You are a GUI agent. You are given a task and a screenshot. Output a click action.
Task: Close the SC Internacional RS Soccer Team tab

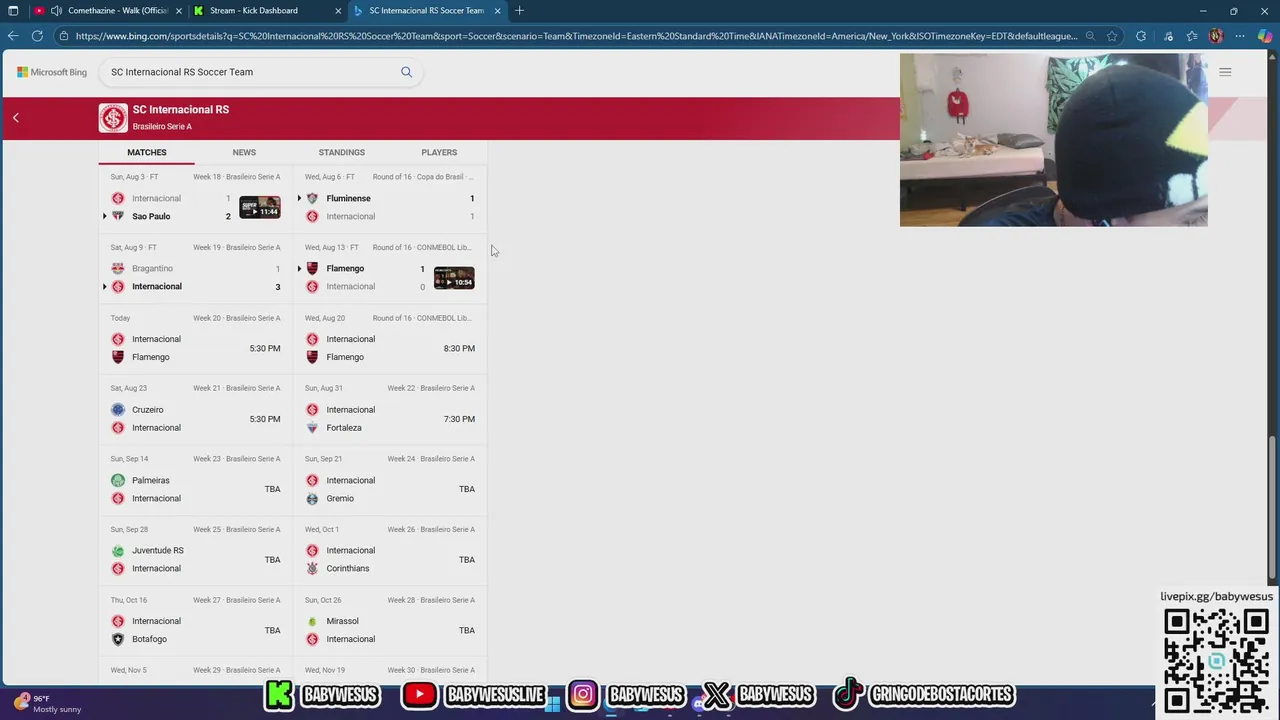(x=497, y=11)
